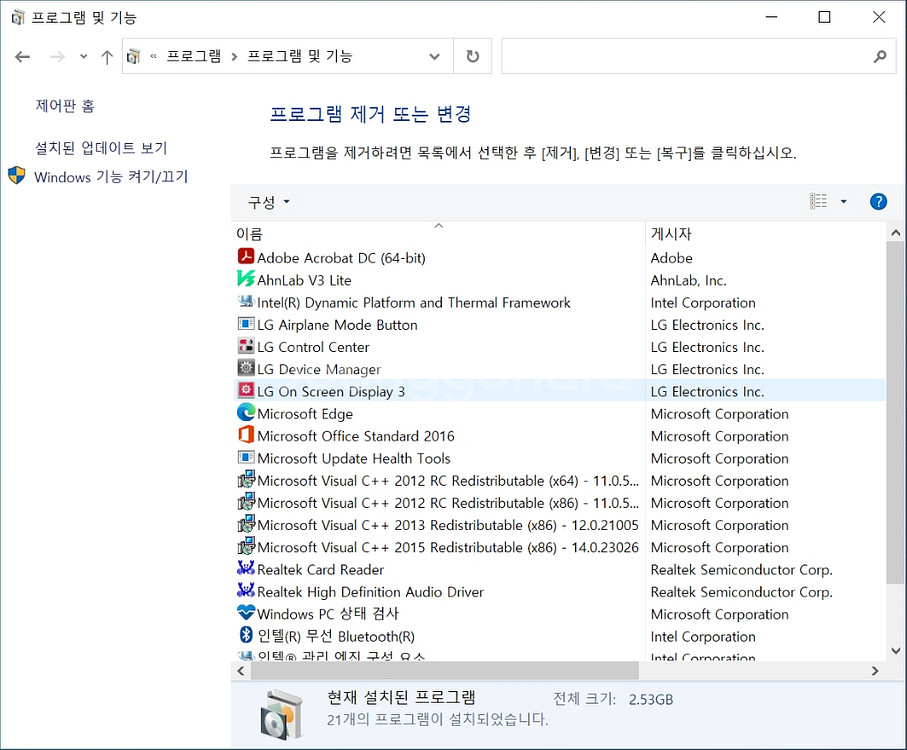Image resolution: width=907 pixels, height=750 pixels.
Task: Open 제어판 홈 link
Action: coord(65,106)
